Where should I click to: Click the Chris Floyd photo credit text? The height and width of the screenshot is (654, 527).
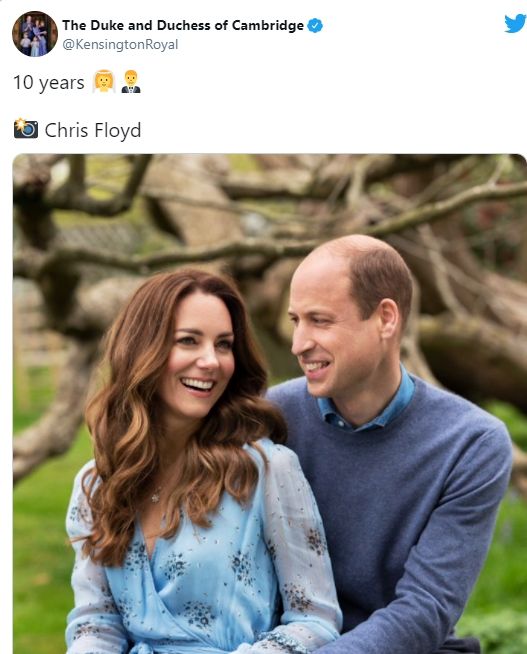coord(93,130)
